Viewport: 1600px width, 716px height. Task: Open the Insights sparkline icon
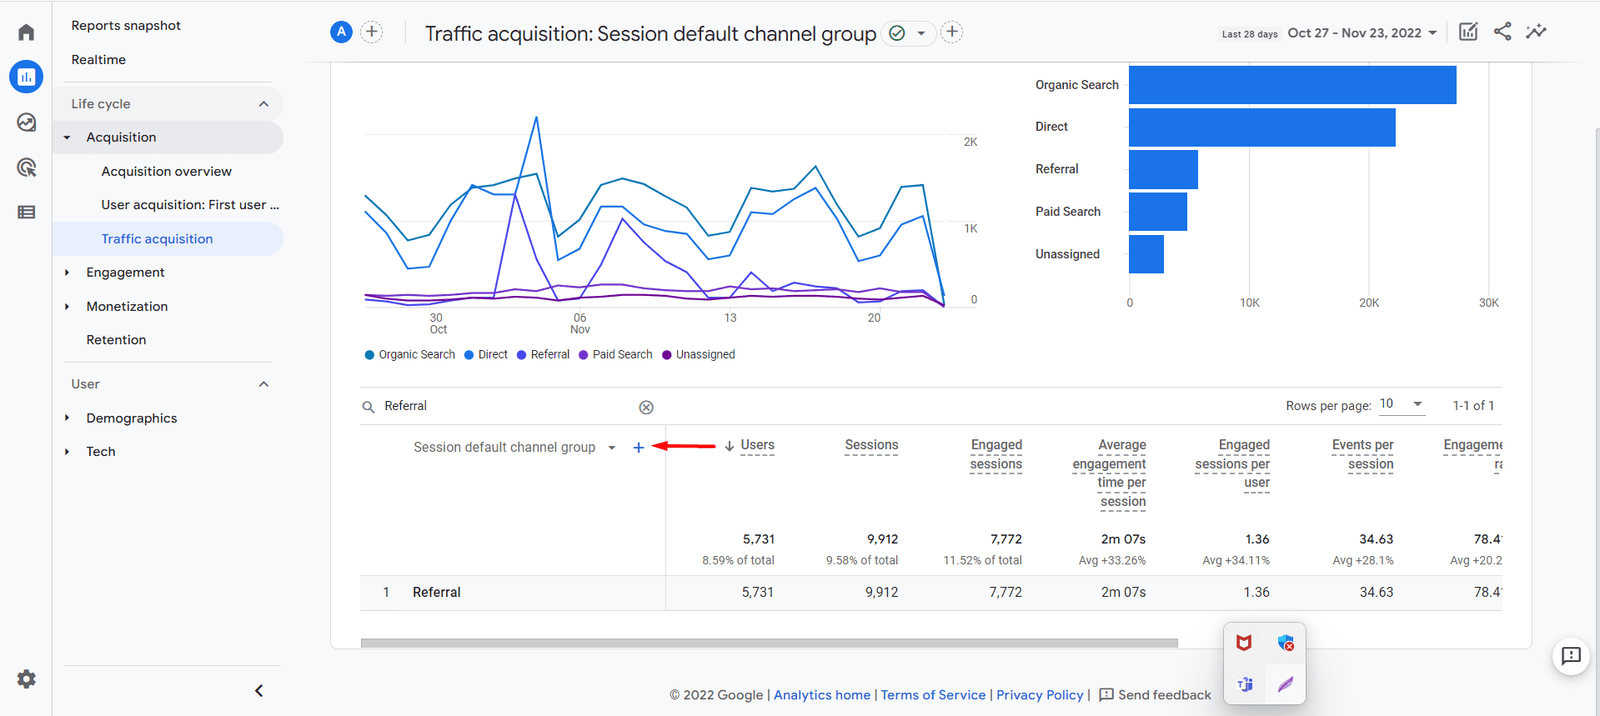coord(1536,32)
